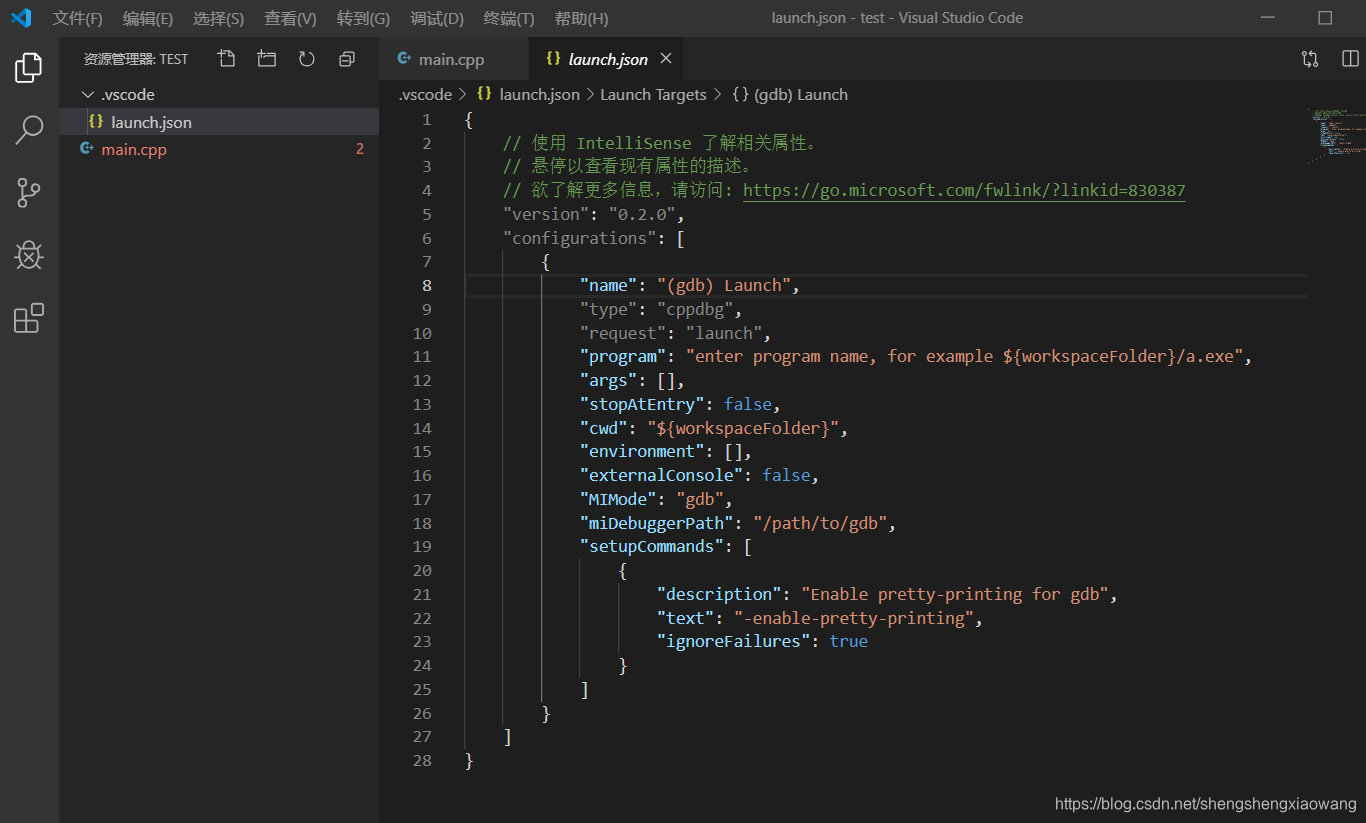Image resolution: width=1366 pixels, height=823 pixels.
Task: Switch to the main.cpp editor tab
Action: tap(454, 59)
